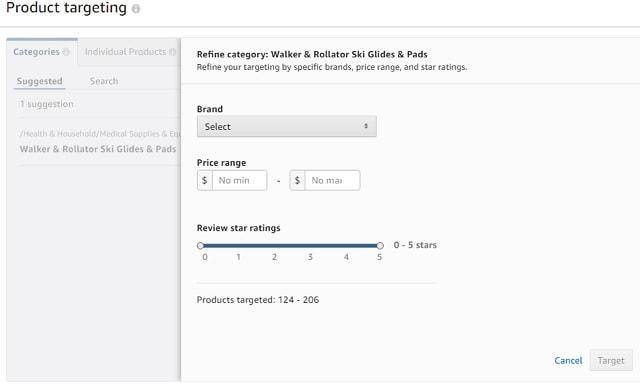Click the No min price field

pyautogui.click(x=240, y=180)
